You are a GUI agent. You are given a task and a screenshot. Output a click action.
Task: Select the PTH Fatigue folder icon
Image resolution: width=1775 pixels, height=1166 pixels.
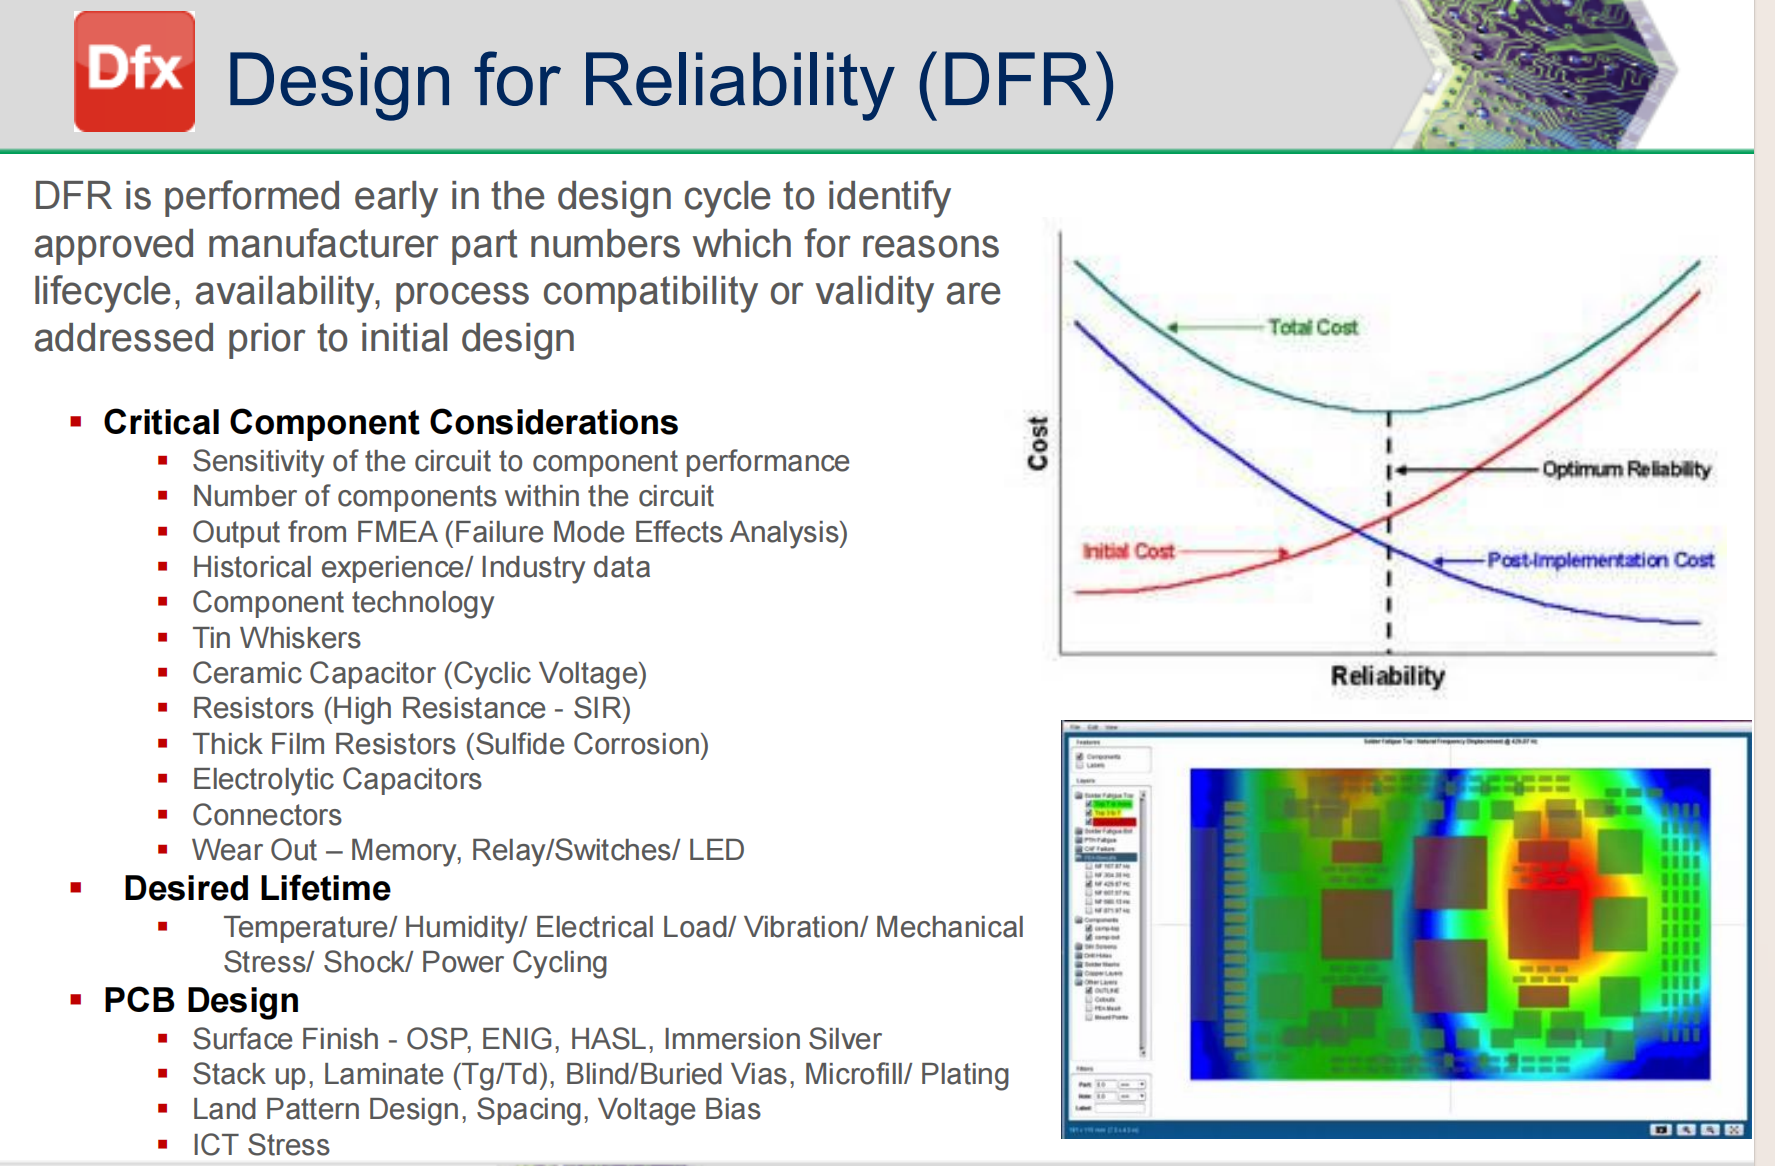[1079, 840]
